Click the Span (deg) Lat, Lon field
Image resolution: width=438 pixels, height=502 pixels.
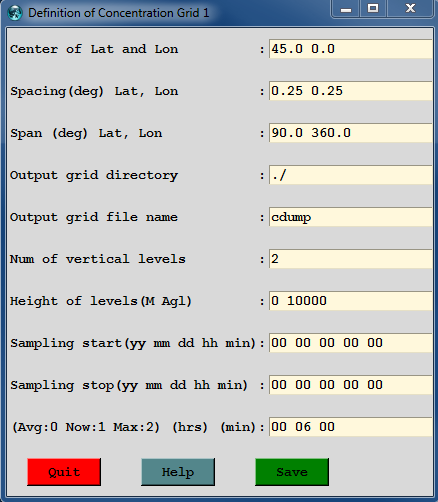tap(351, 133)
